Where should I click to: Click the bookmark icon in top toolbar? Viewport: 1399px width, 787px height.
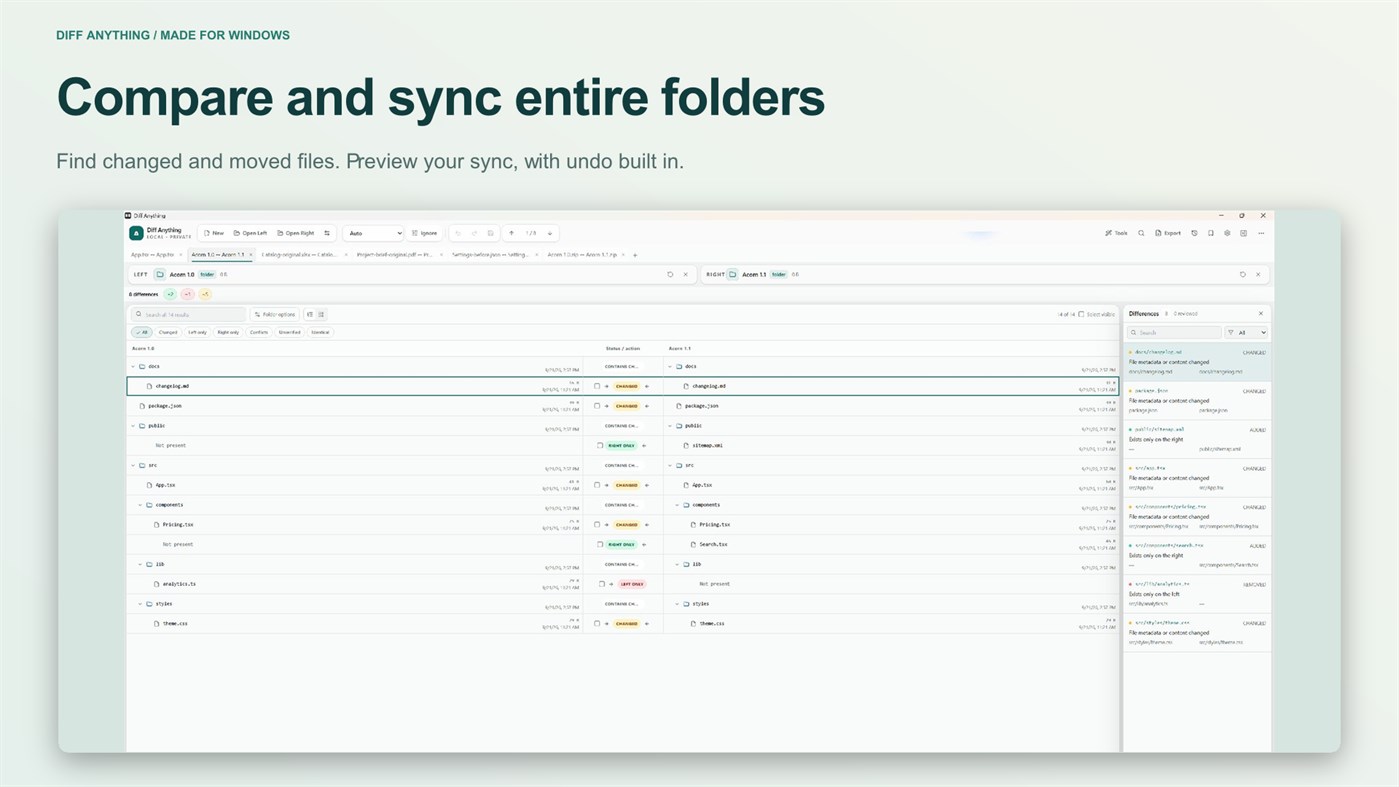pos(1210,233)
